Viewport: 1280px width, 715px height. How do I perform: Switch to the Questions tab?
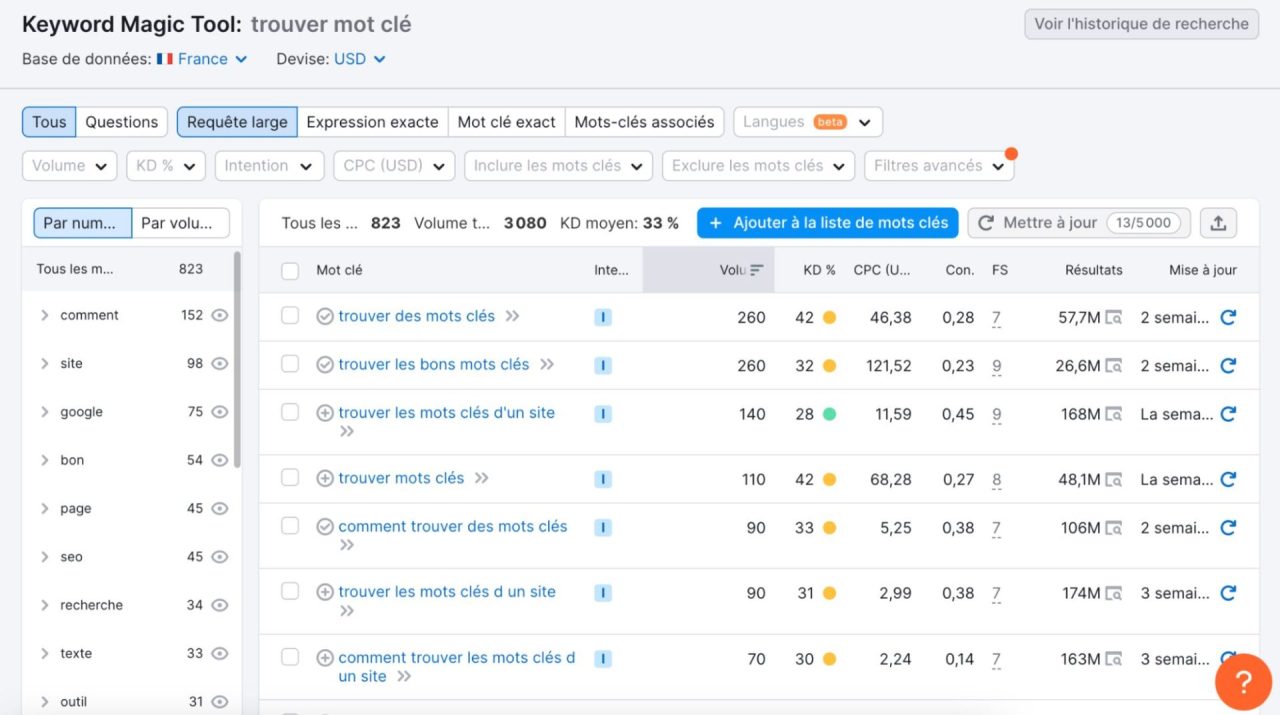[x=121, y=121]
